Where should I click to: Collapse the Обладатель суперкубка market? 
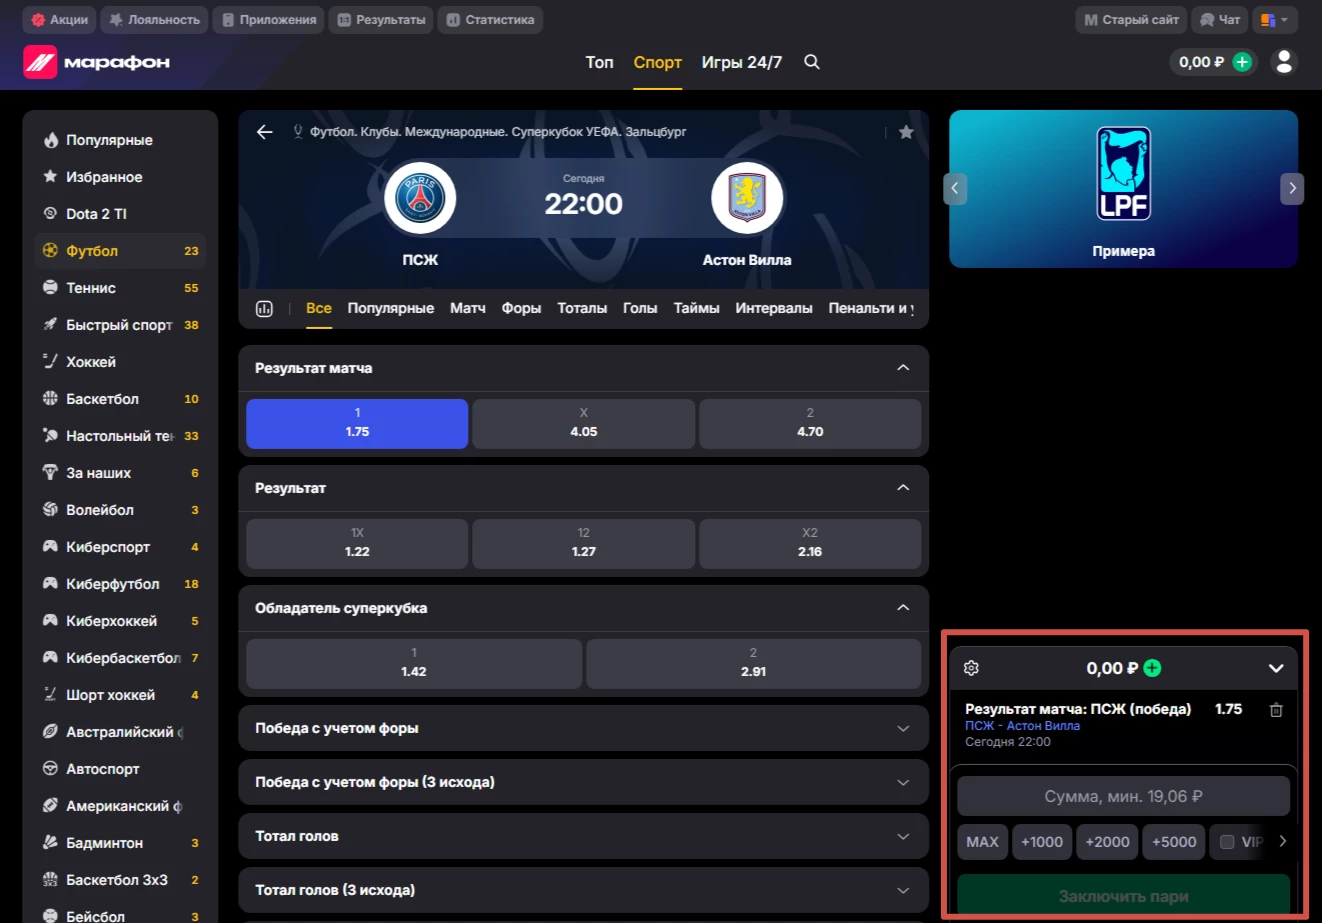(x=903, y=608)
